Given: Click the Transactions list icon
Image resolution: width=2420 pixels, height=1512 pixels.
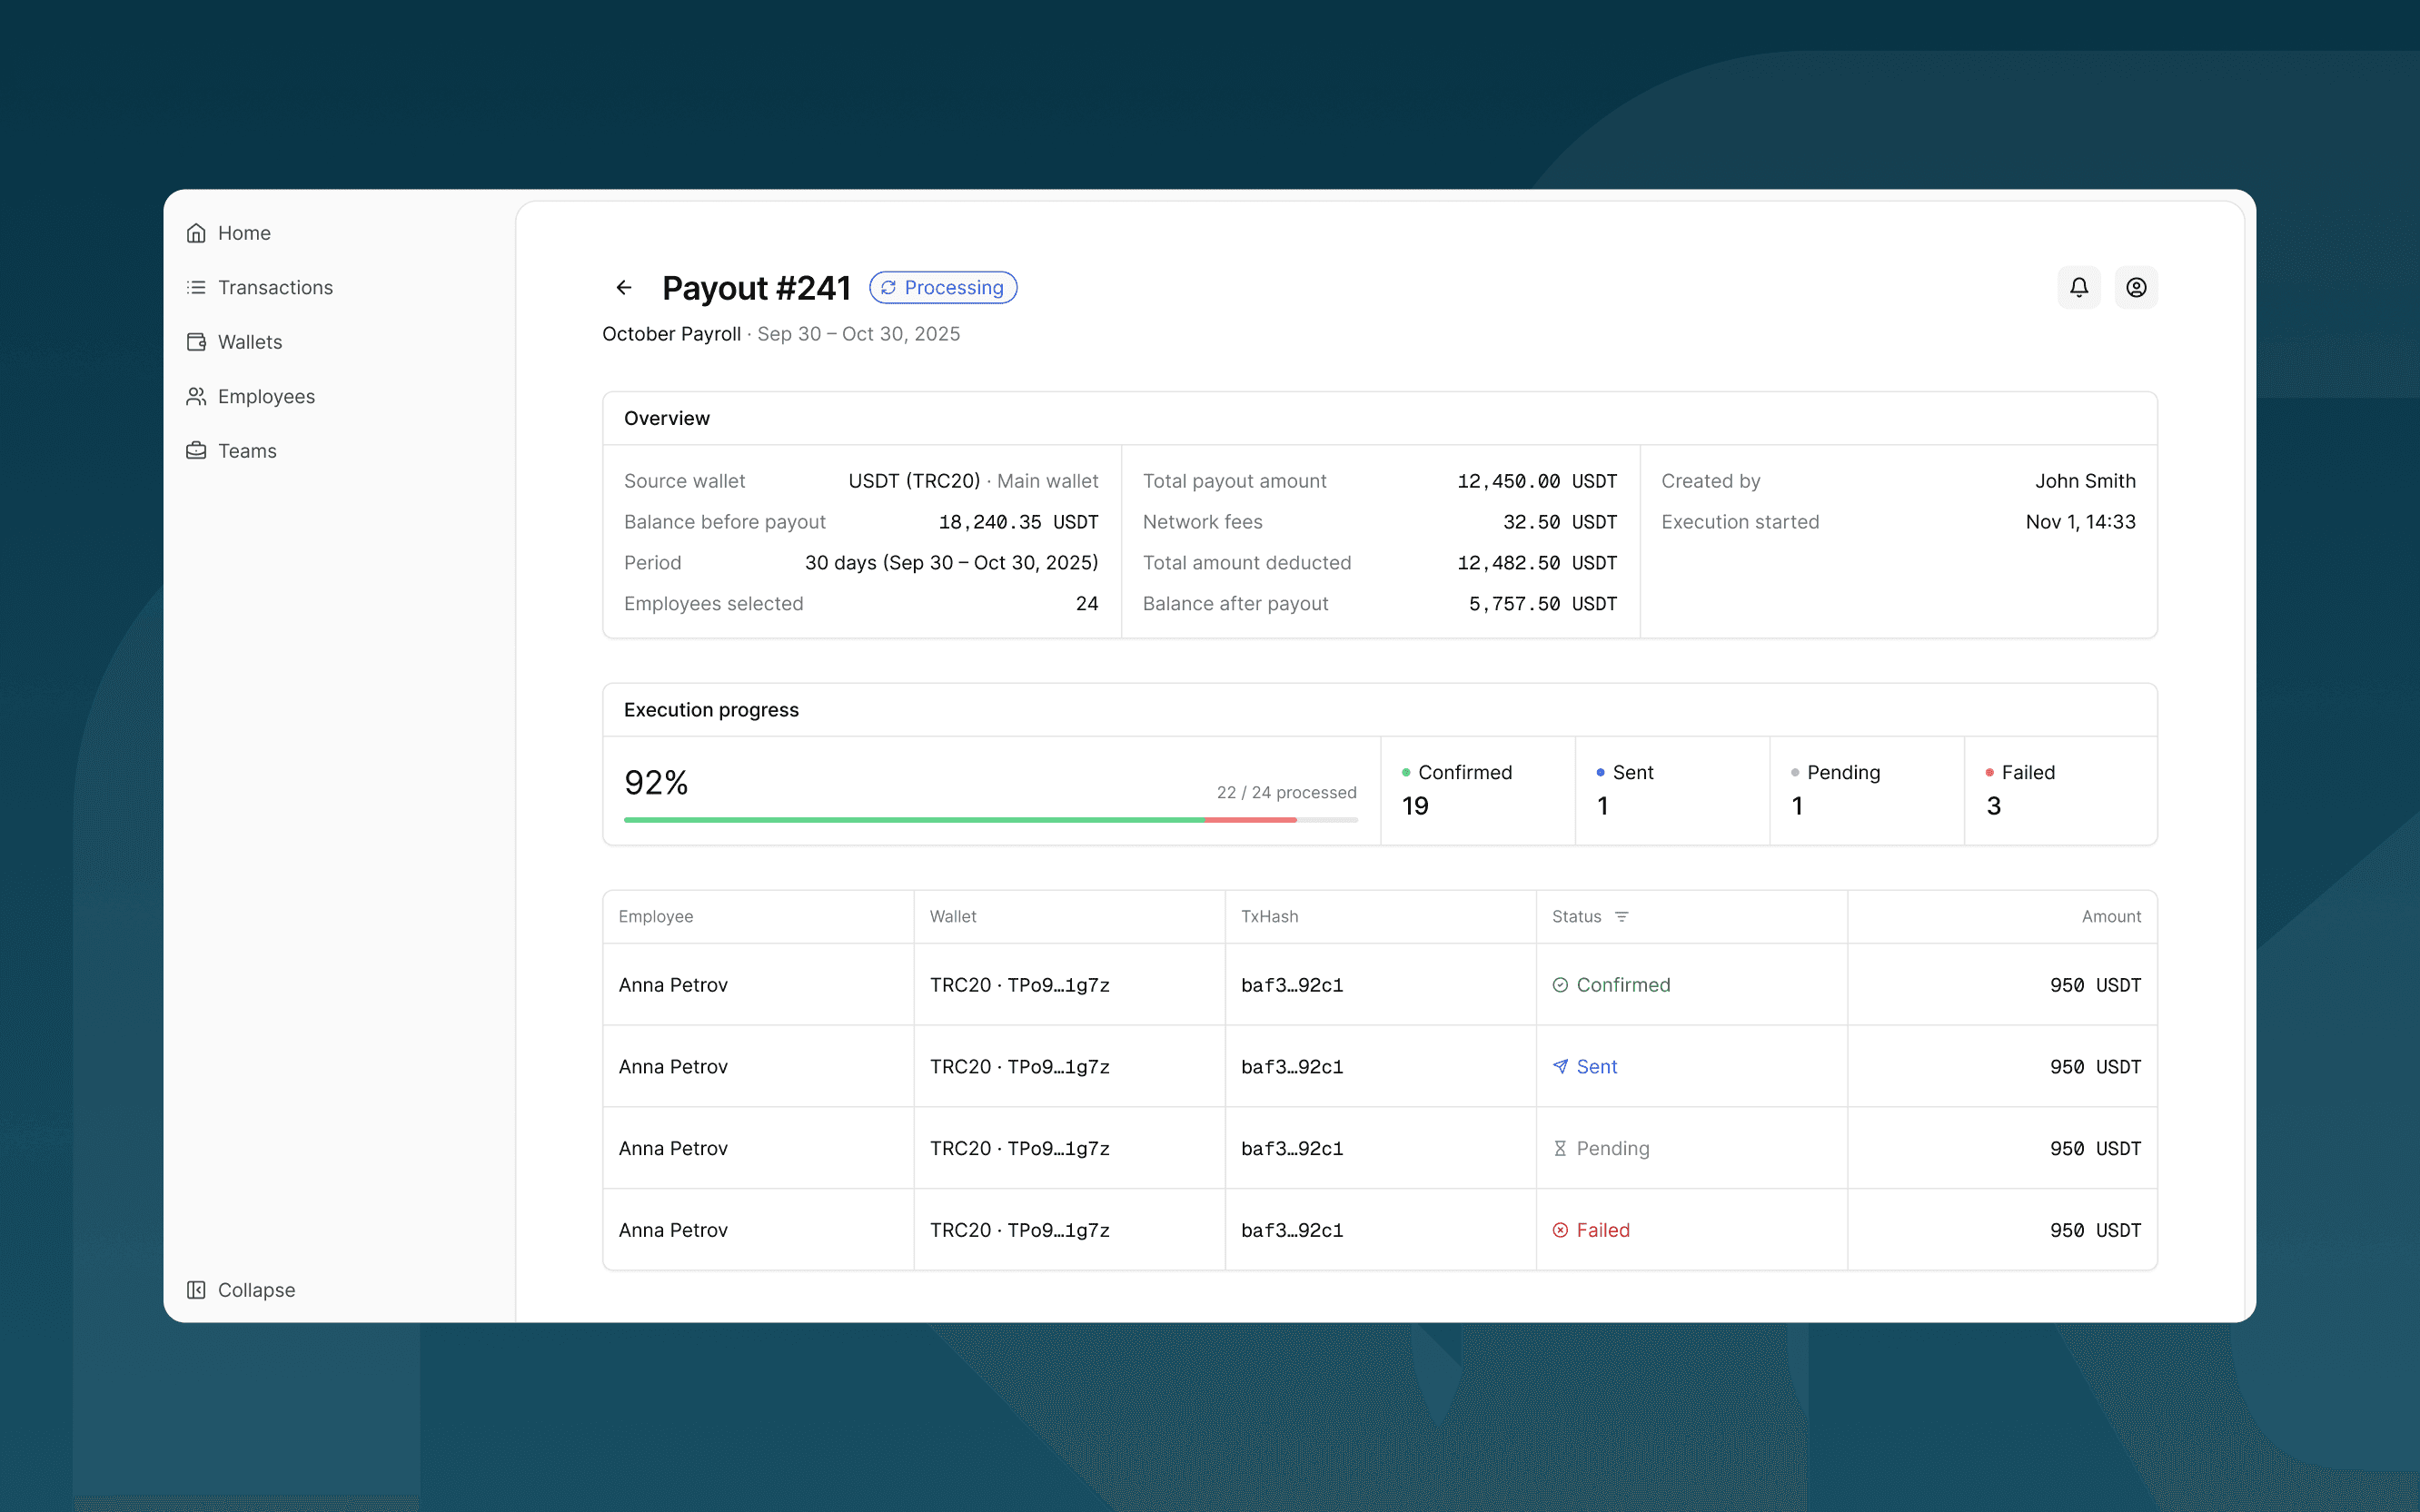Looking at the screenshot, I should coord(196,288).
